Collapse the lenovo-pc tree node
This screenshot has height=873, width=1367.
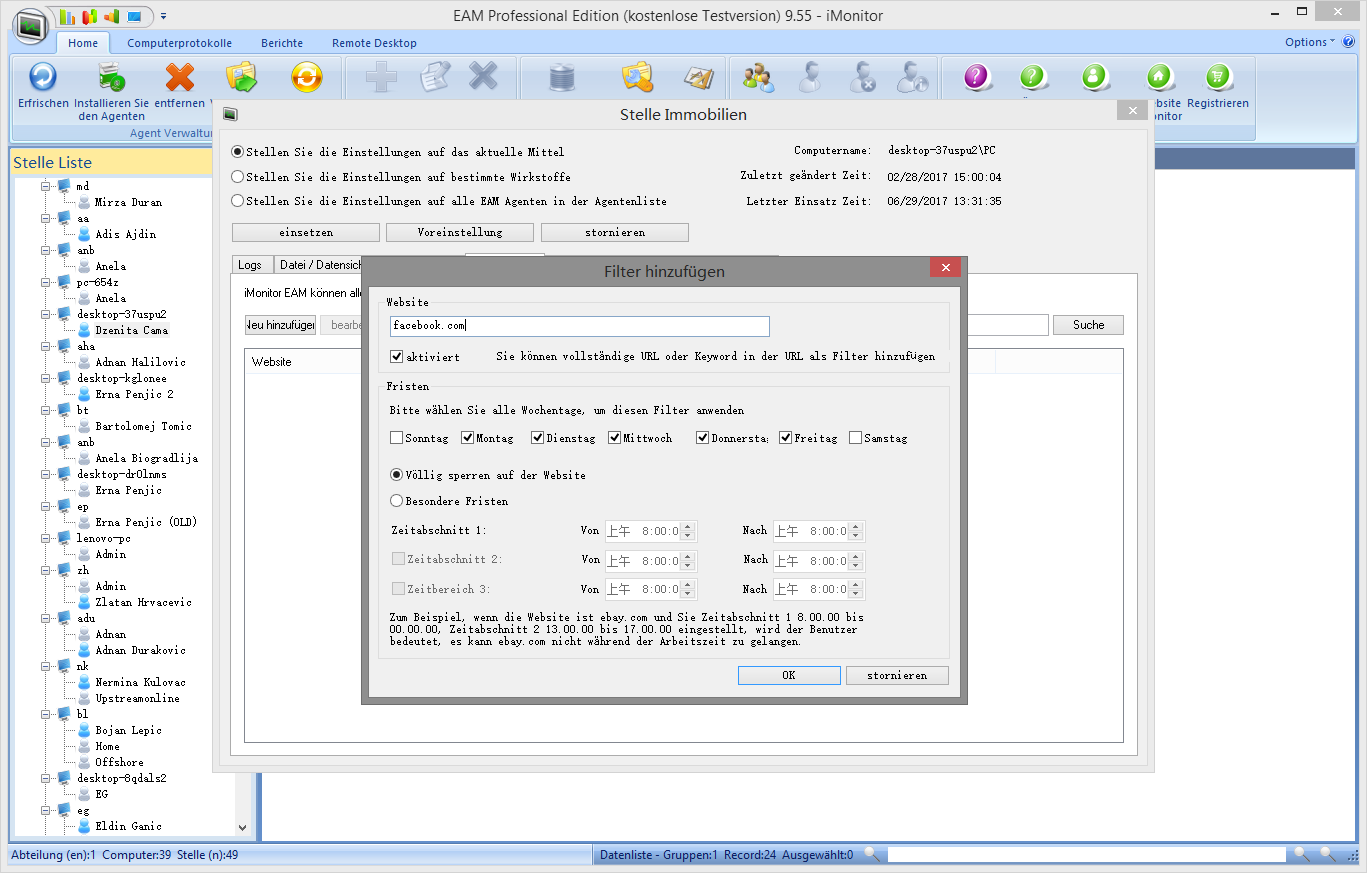coord(45,538)
